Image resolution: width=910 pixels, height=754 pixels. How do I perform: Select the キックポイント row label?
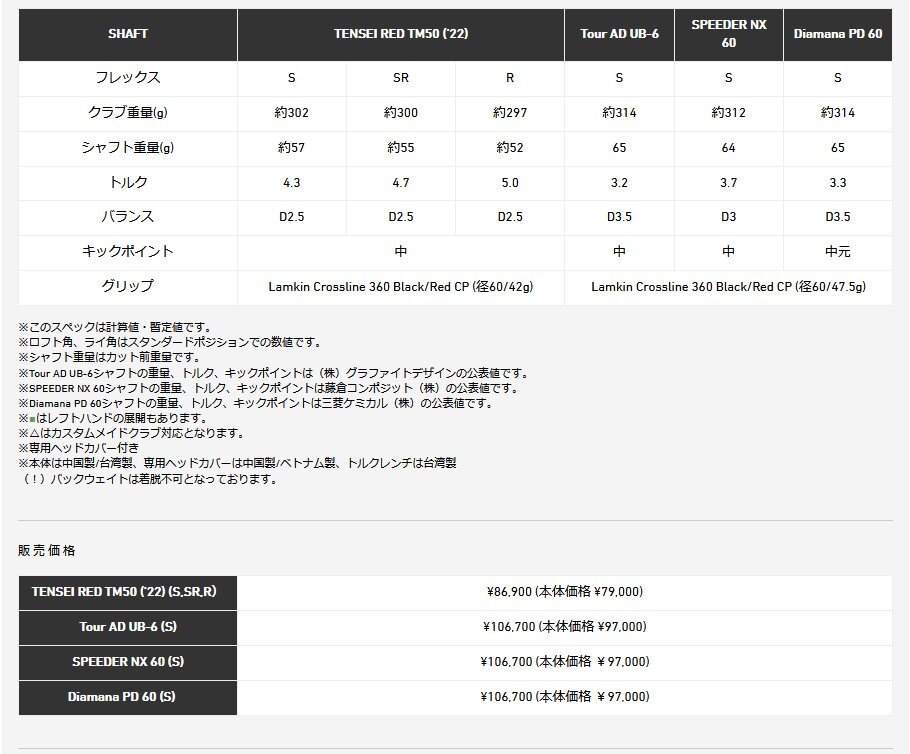tap(128, 252)
